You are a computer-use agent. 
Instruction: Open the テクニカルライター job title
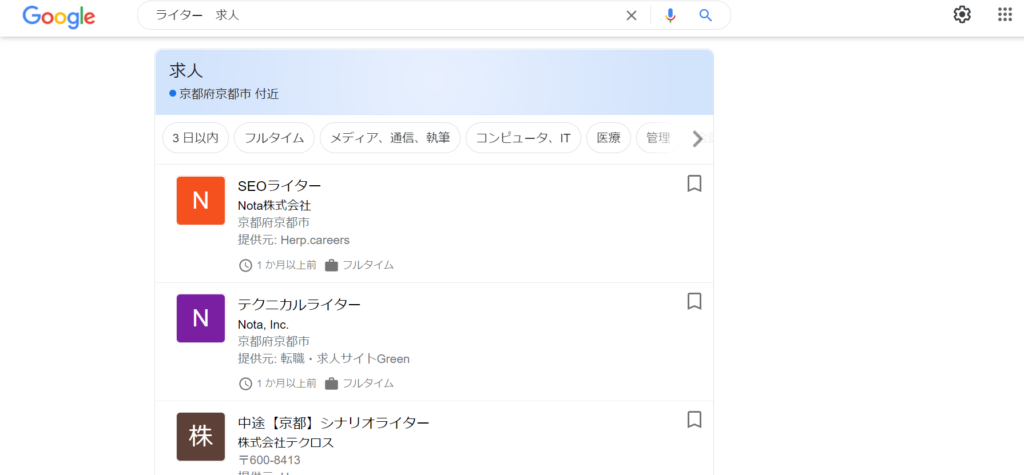tap(299, 304)
